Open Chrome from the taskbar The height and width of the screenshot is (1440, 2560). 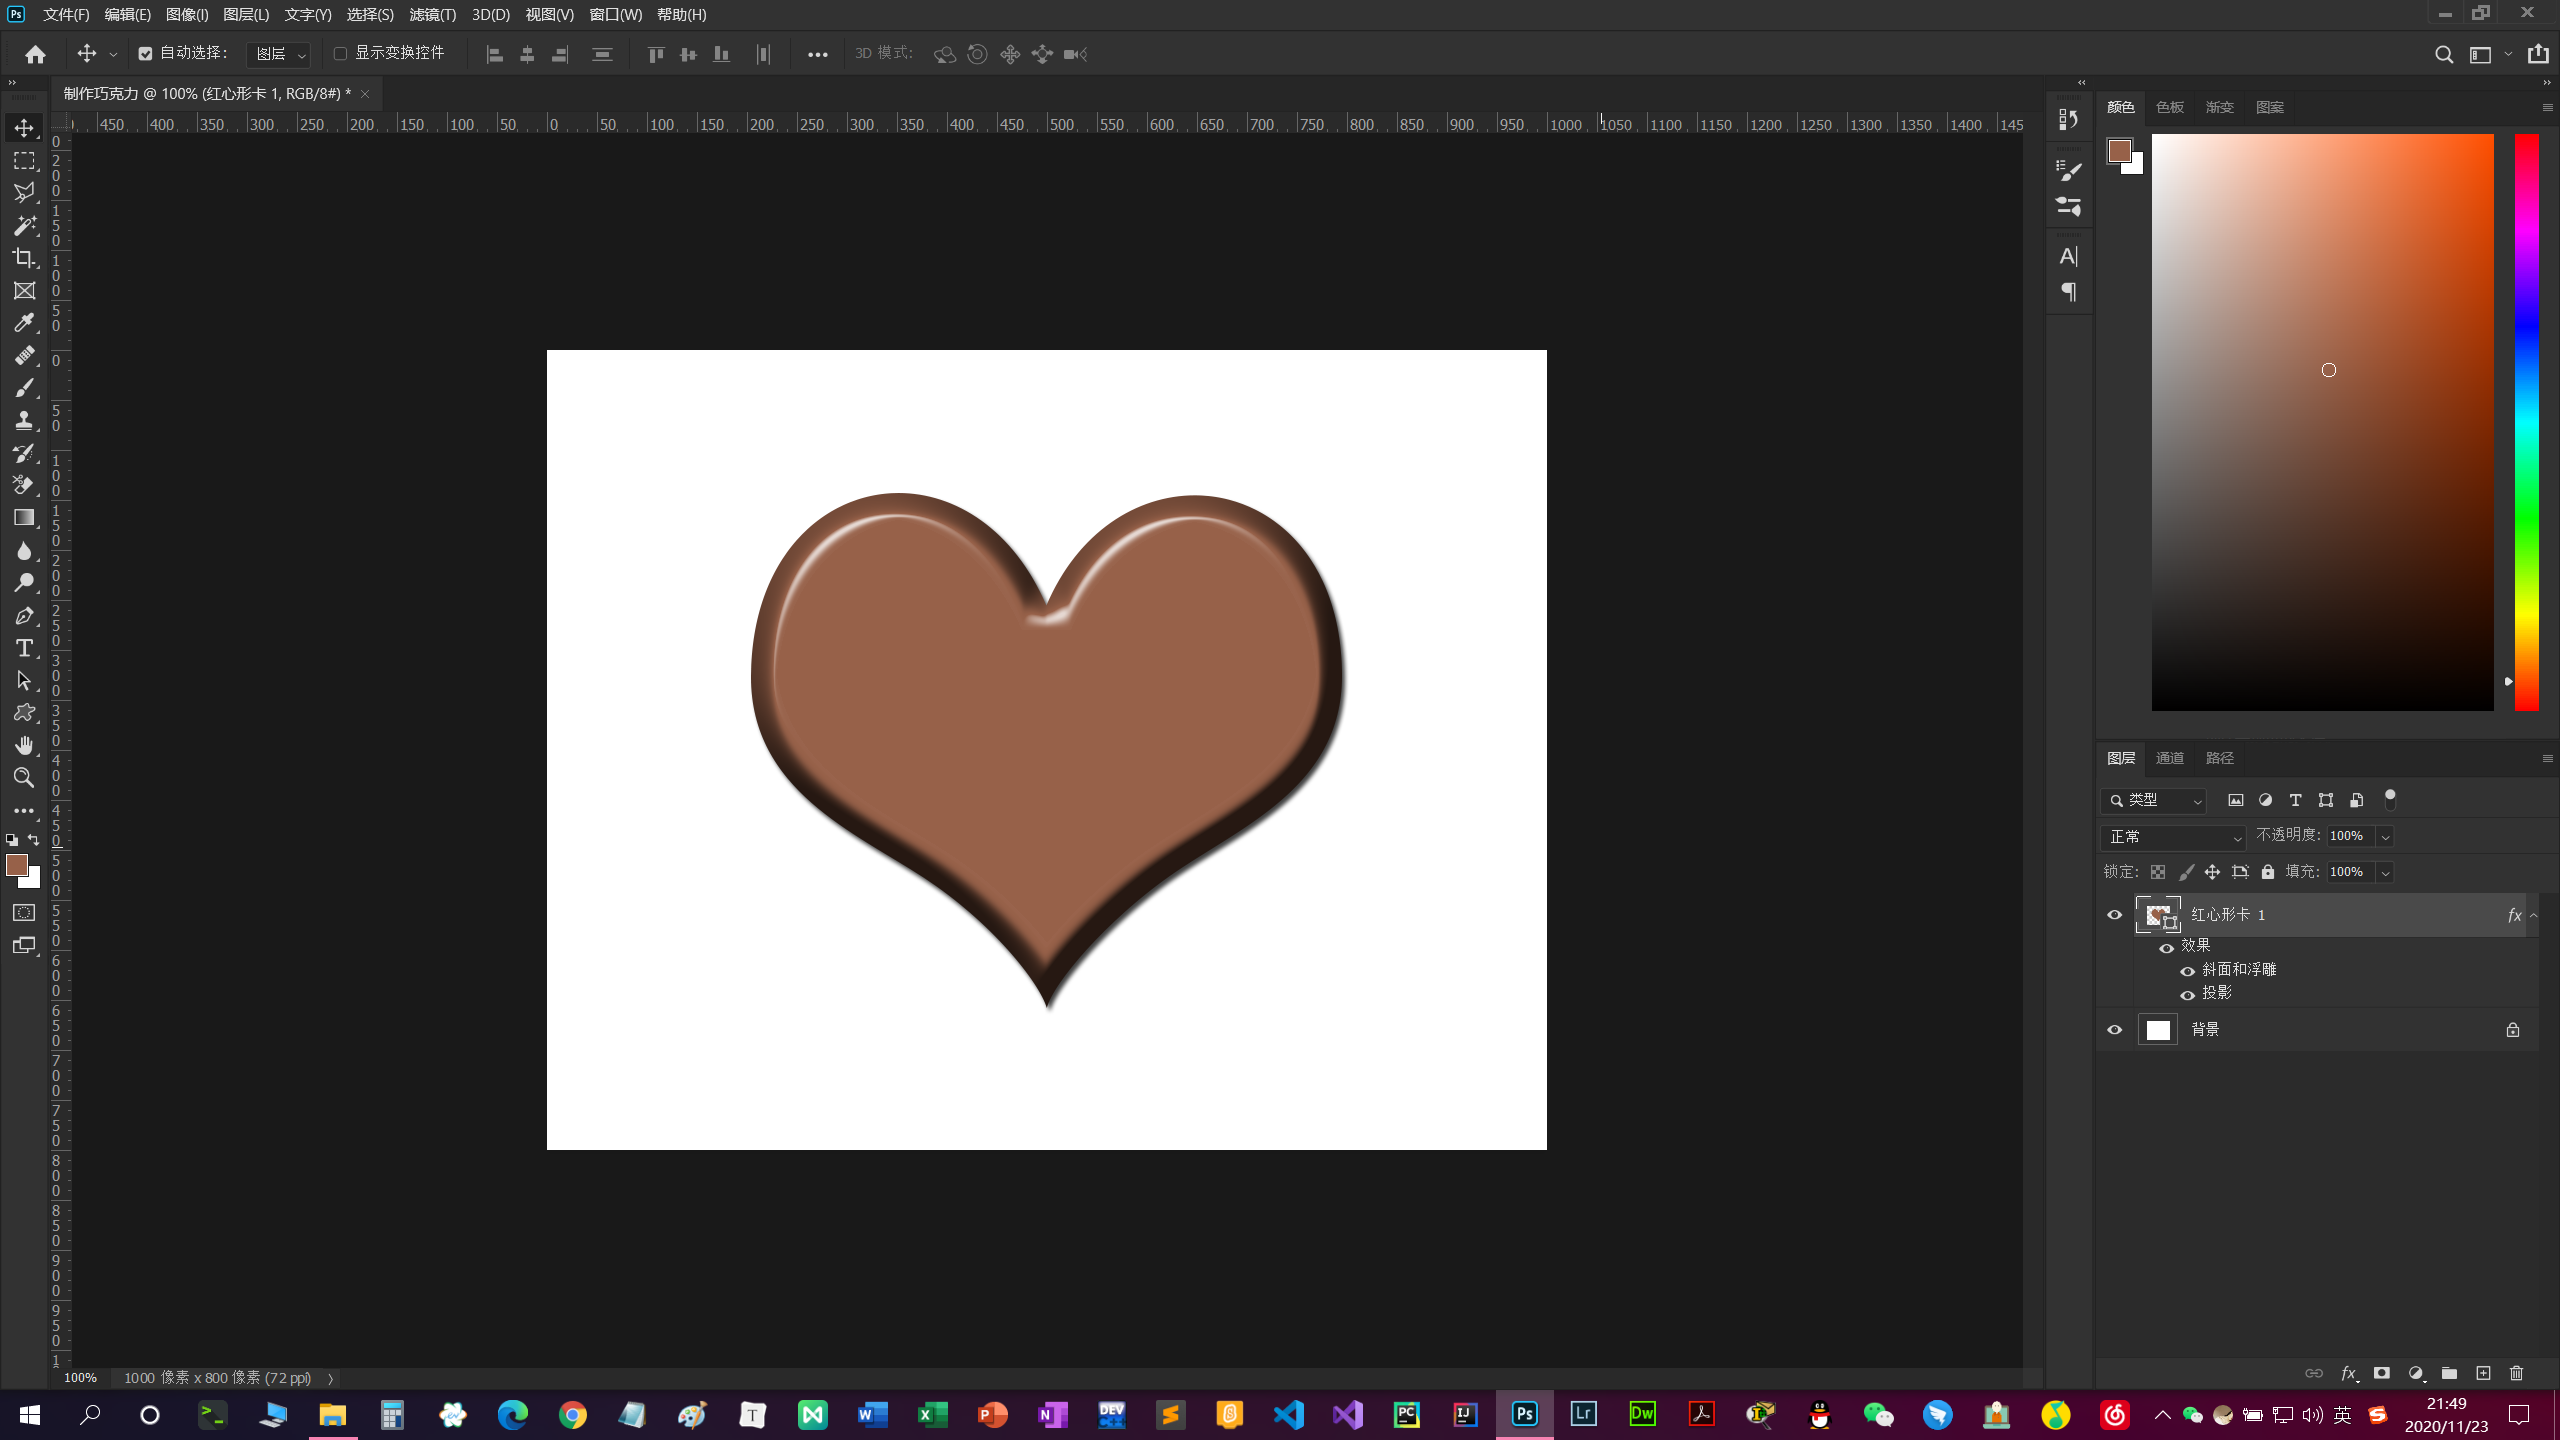572,1415
